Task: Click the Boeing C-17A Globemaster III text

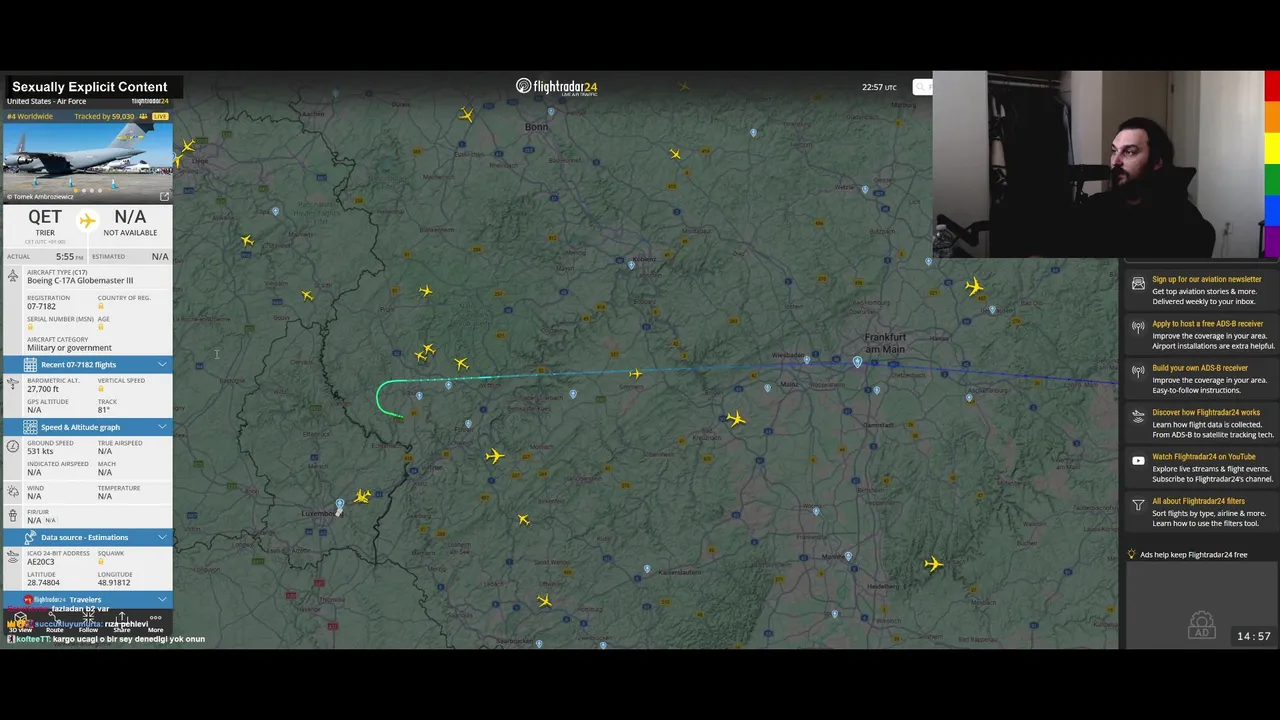Action: [x=79, y=281]
